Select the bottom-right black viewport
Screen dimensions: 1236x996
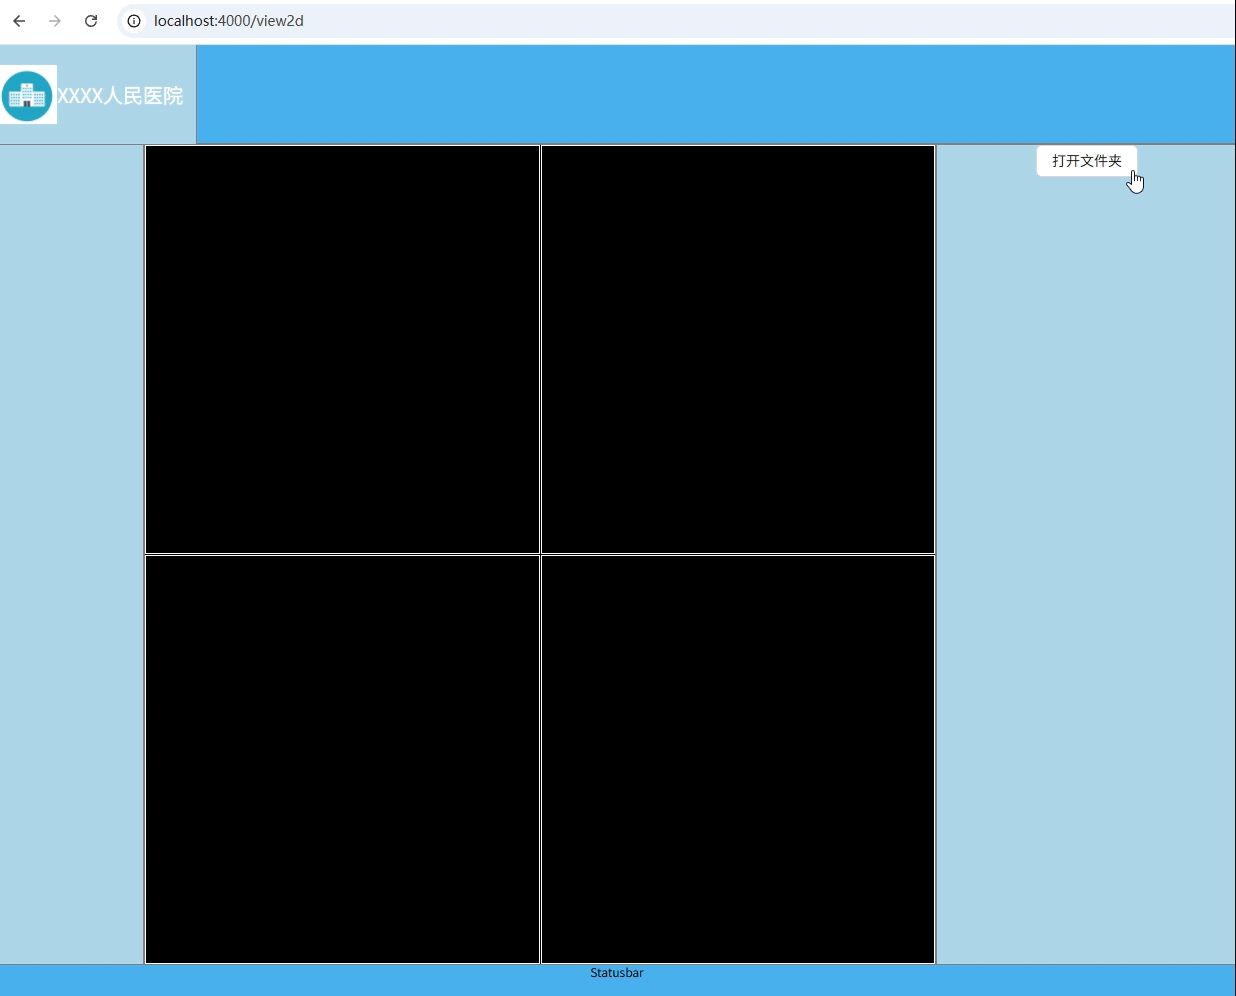[738, 760]
